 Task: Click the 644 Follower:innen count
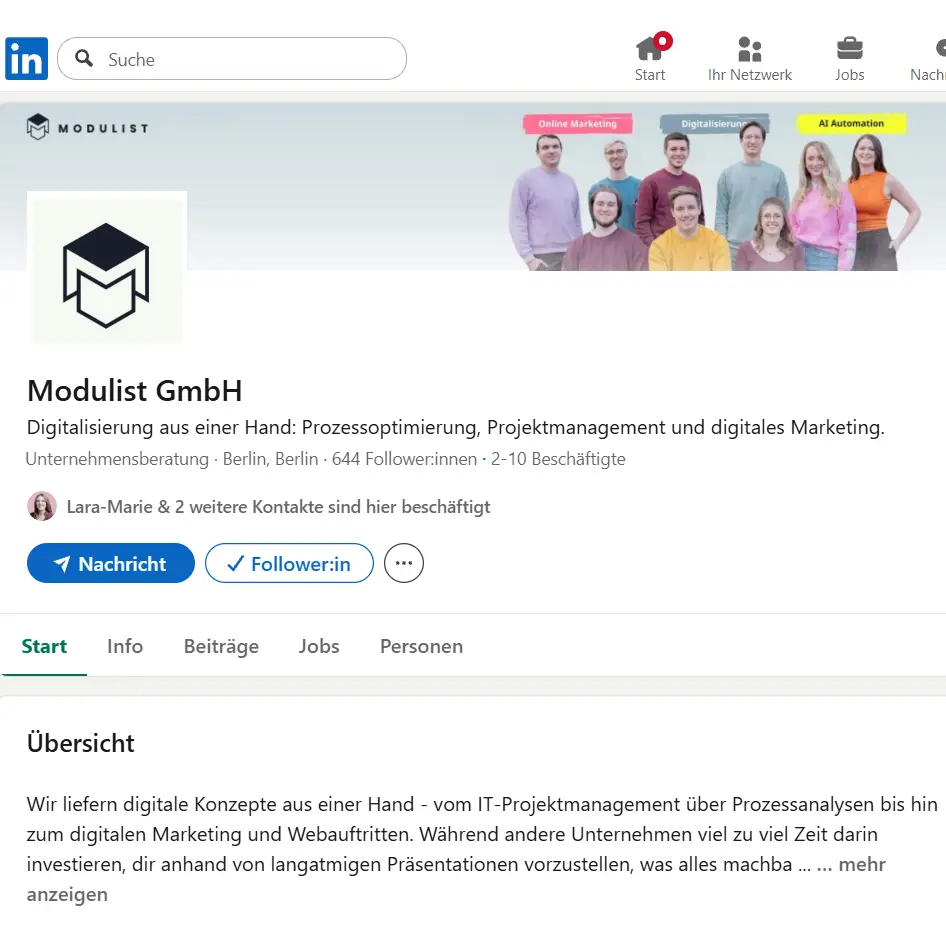pyautogui.click(x=404, y=459)
